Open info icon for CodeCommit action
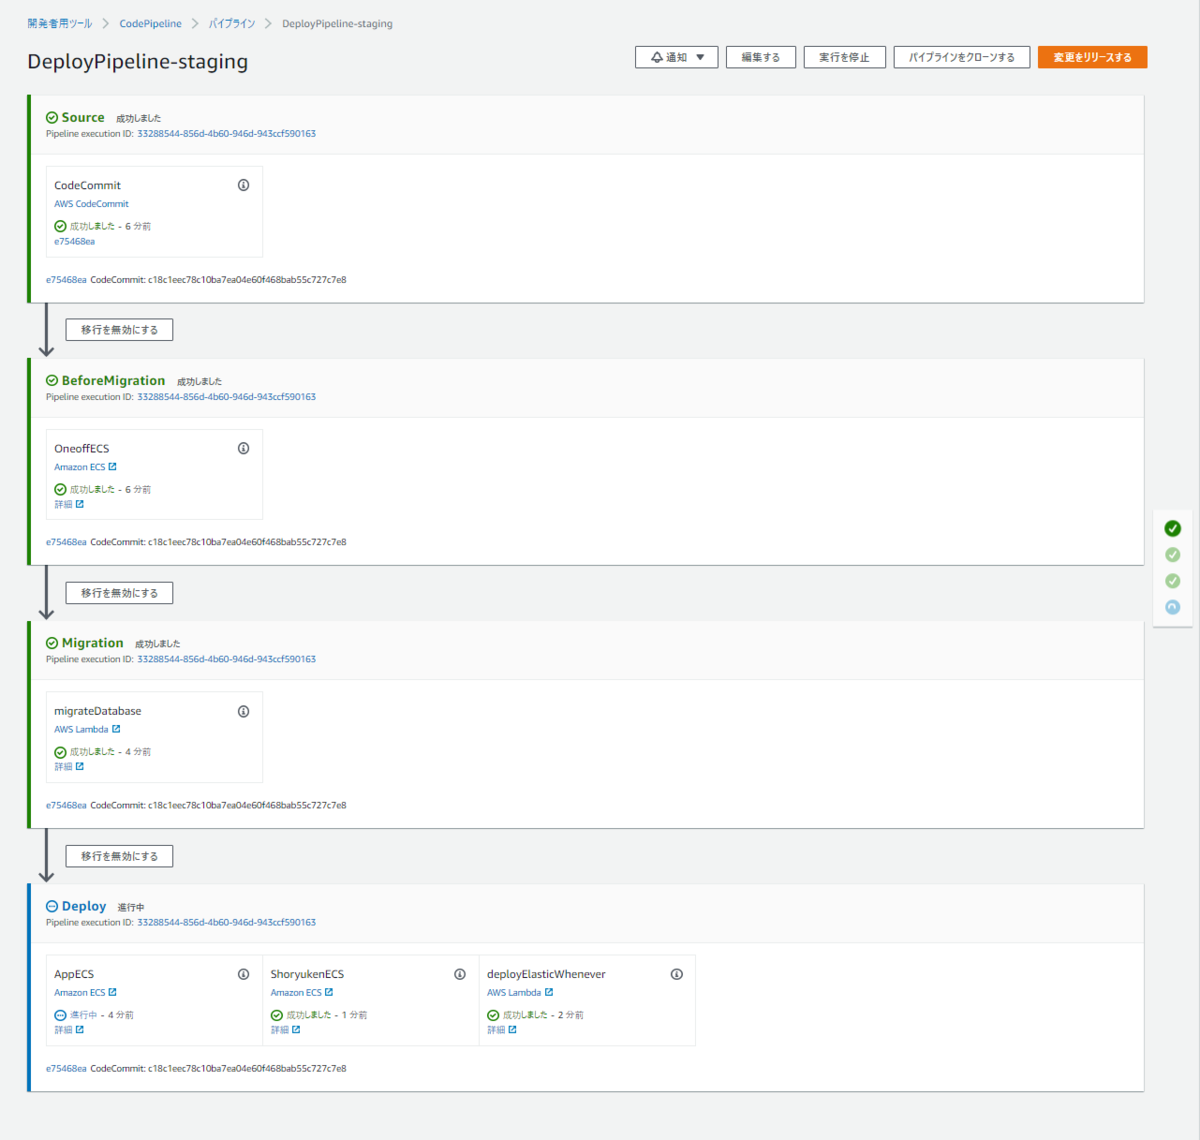 coord(243,185)
